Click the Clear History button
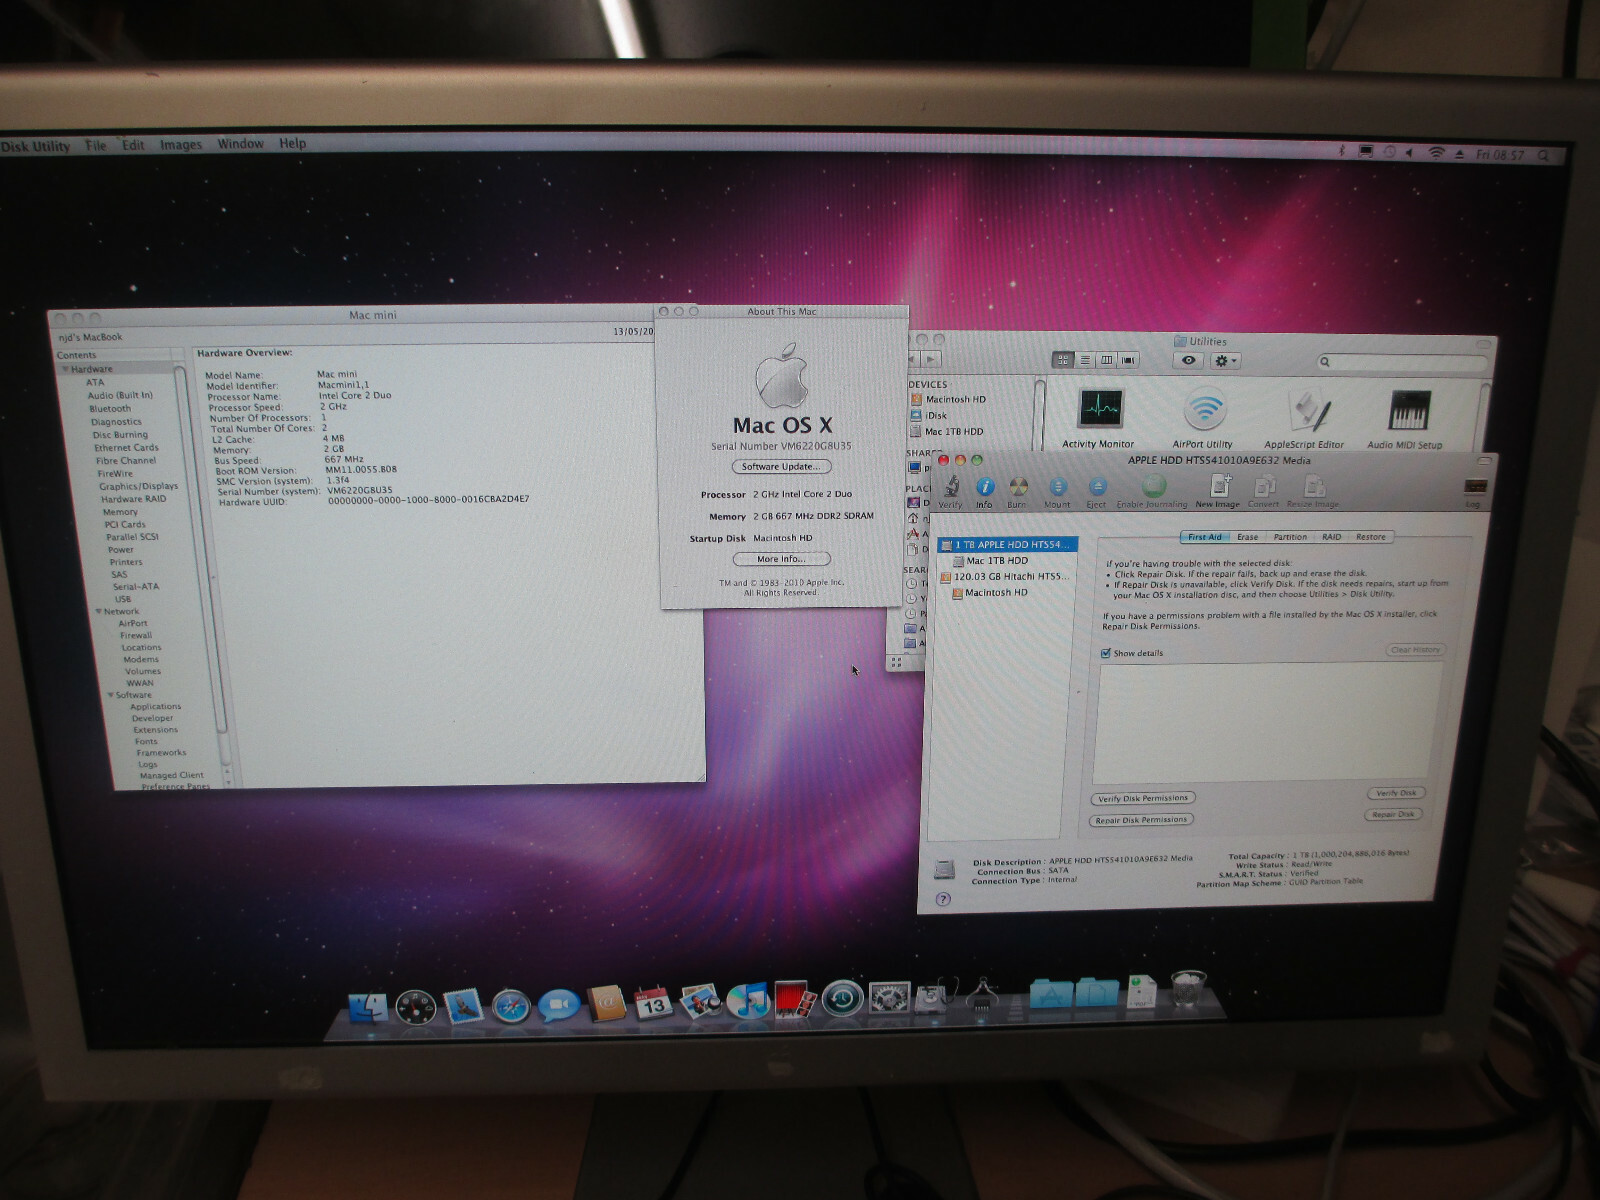 click(1416, 650)
